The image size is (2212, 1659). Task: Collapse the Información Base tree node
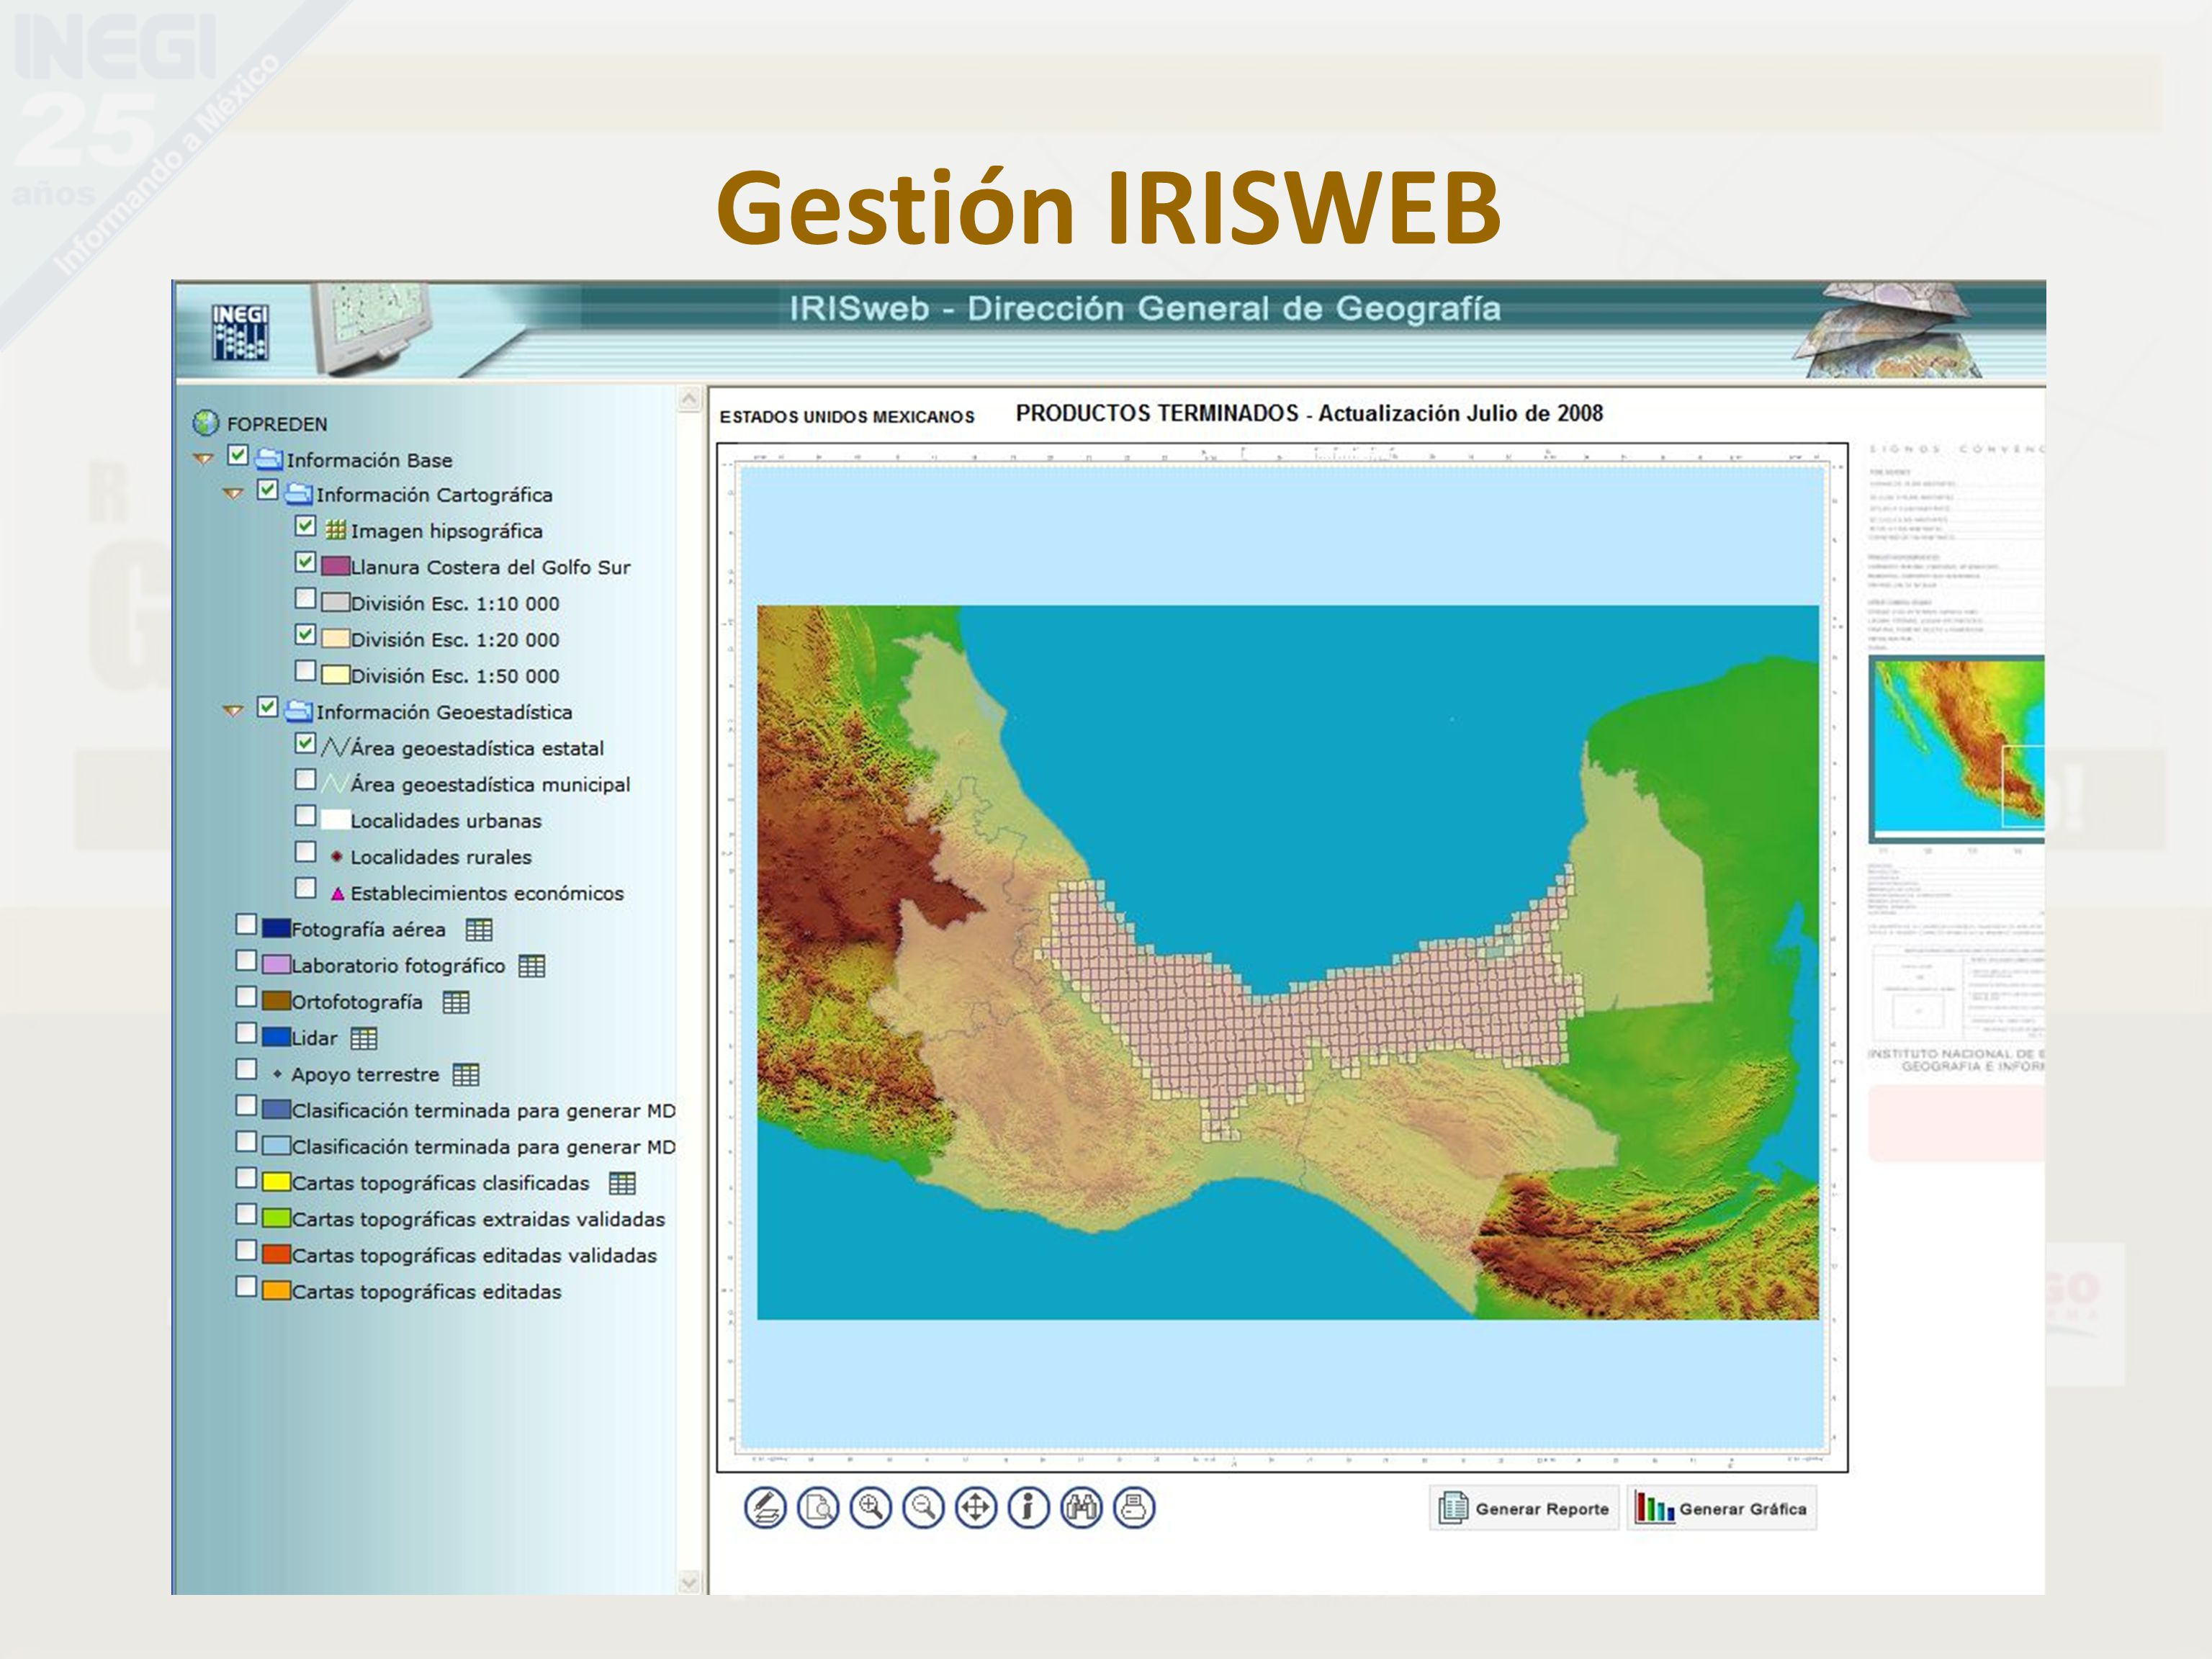[203, 459]
